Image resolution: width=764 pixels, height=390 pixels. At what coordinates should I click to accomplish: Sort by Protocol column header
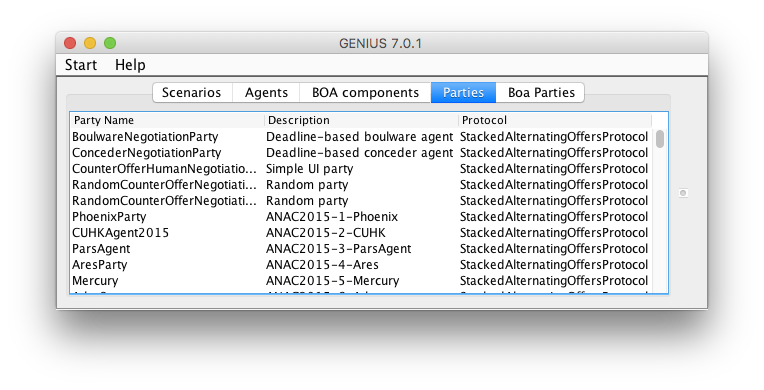click(554, 120)
